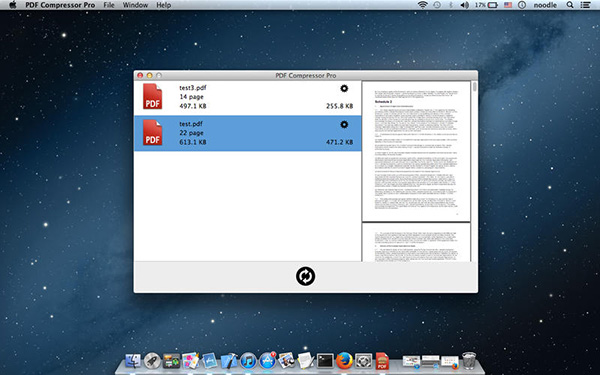Open the App Store dock icon
The width and height of the screenshot is (600, 375).
267,360
